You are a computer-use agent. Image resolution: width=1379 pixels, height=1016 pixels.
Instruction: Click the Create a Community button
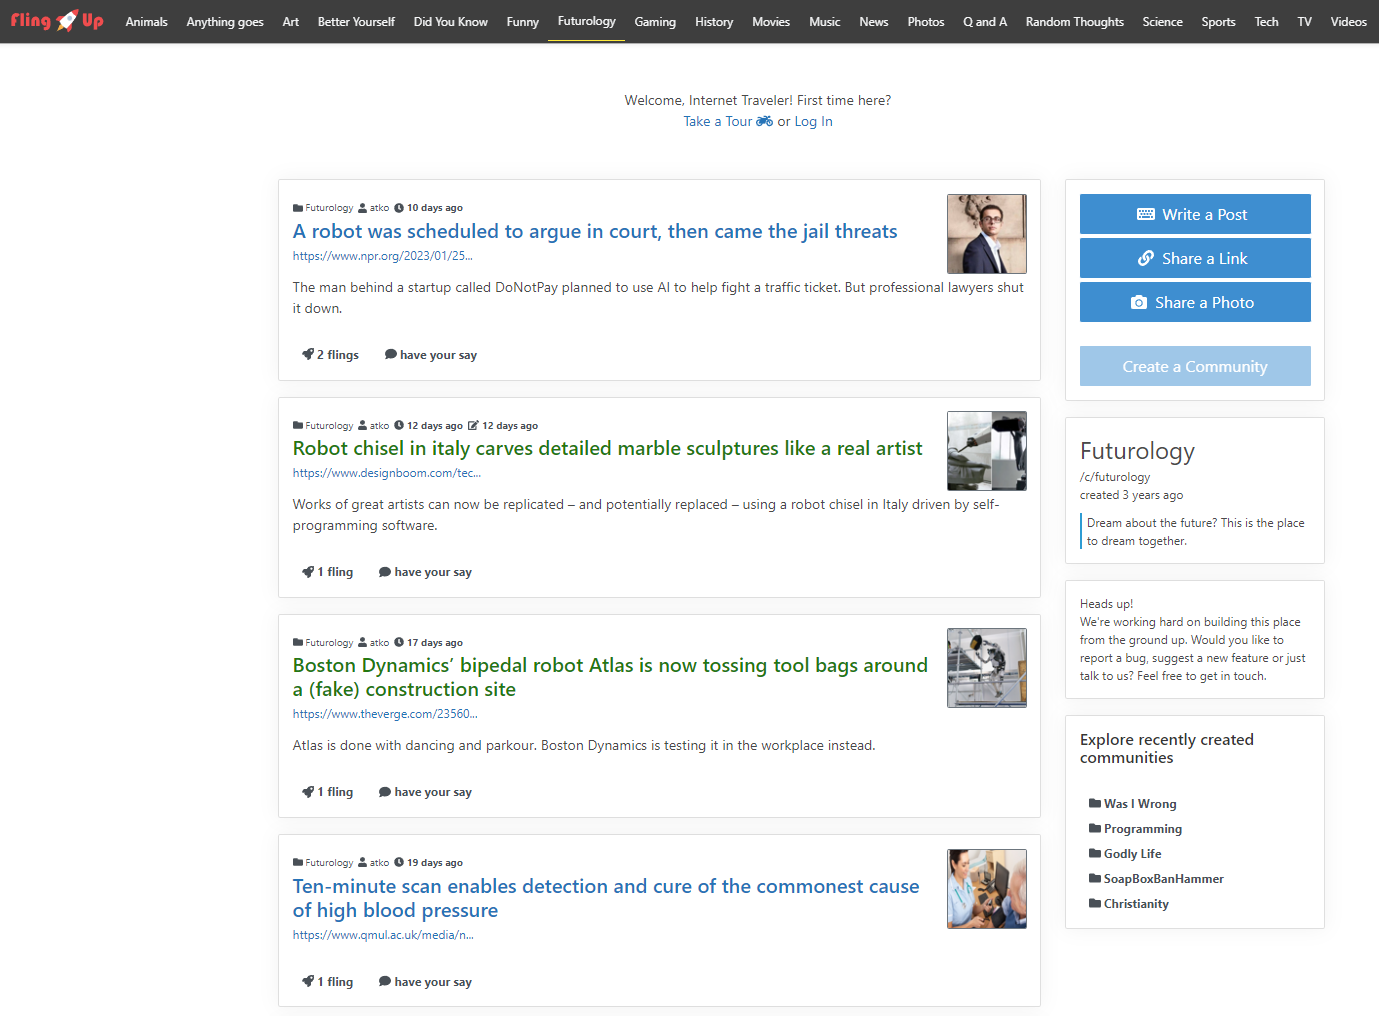point(1195,366)
